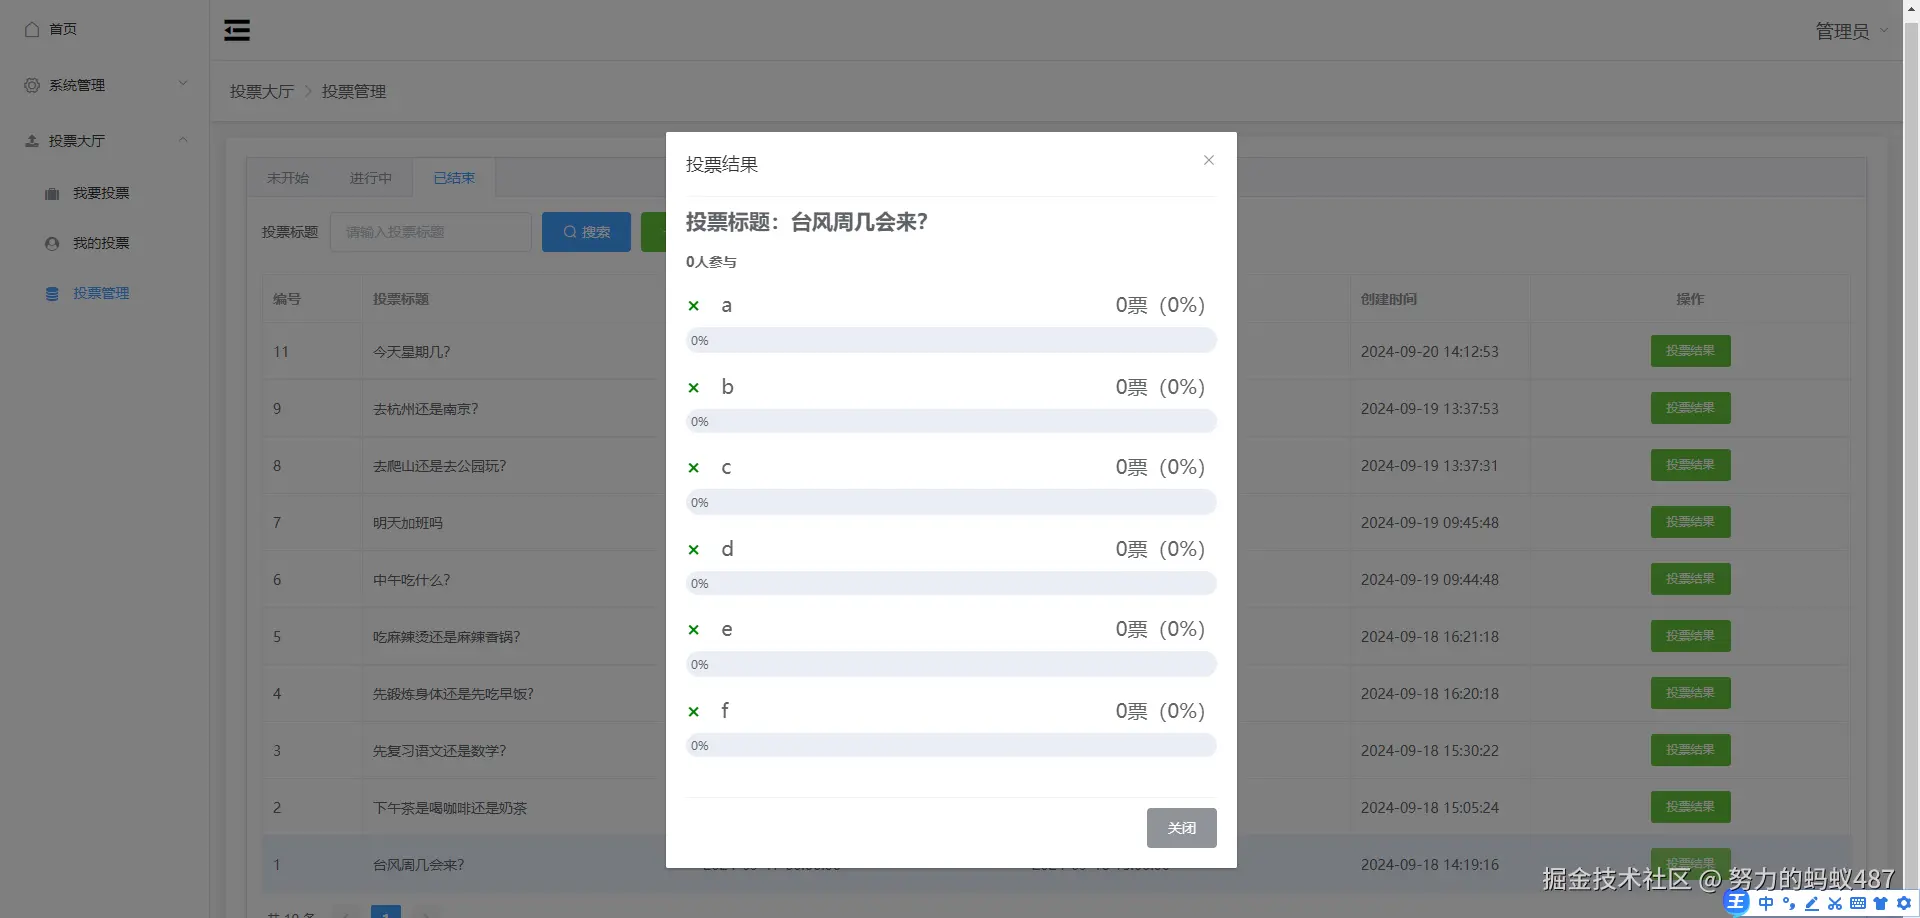Click the green X icon next to option f
This screenshot has height=918, width=1920.
point(693,711)
